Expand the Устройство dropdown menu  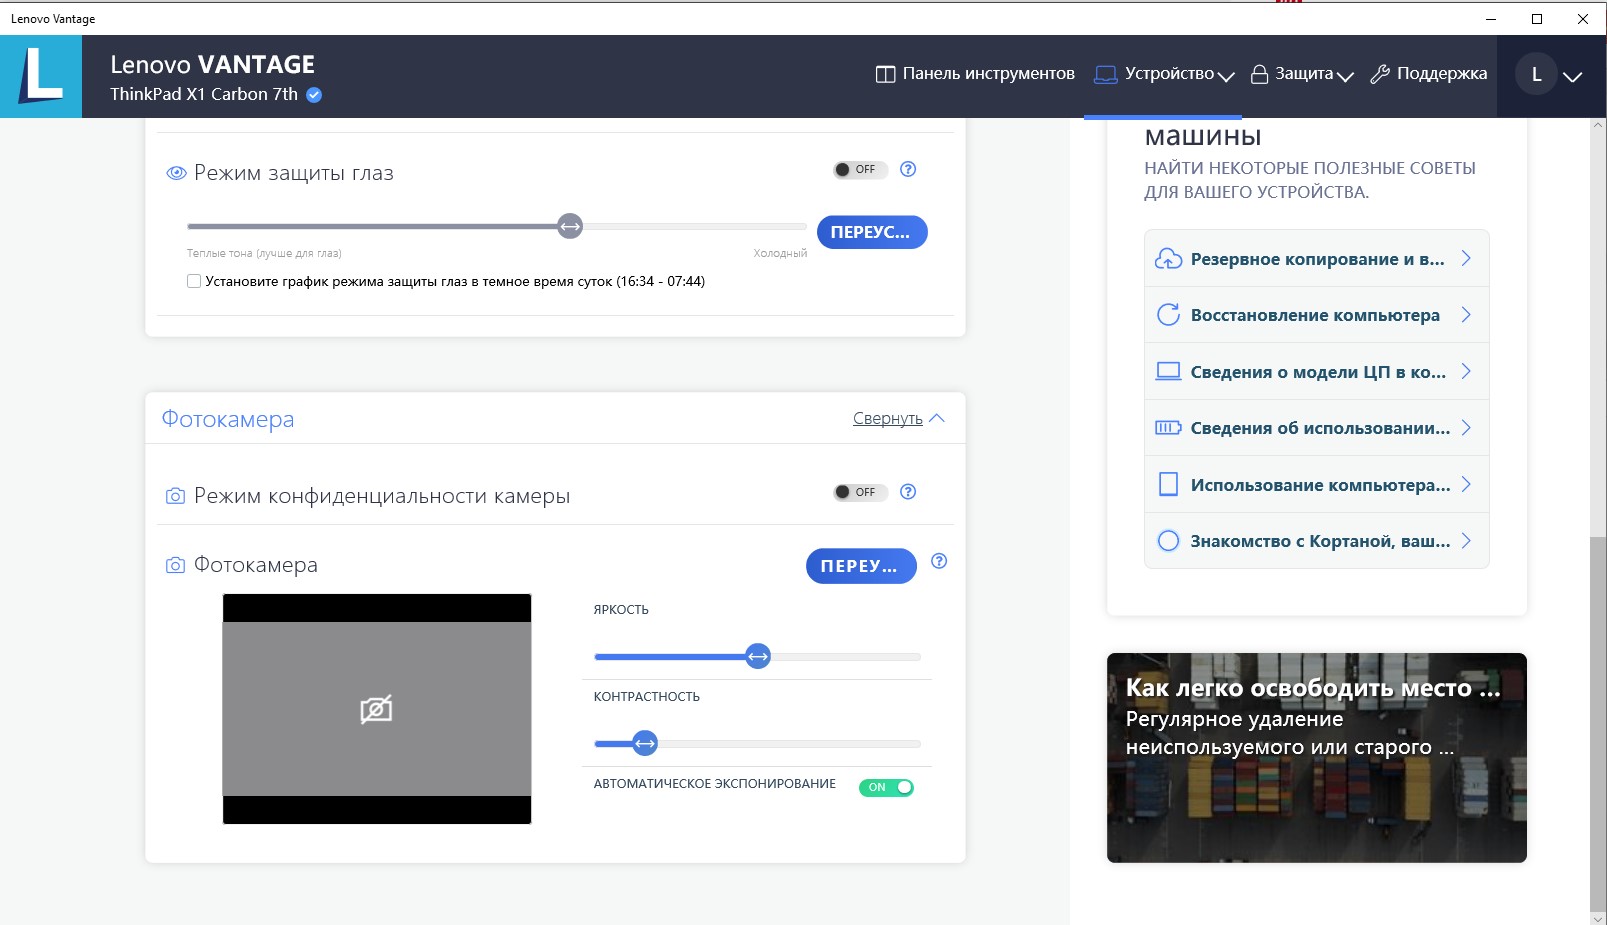[x=1165, y=74]
